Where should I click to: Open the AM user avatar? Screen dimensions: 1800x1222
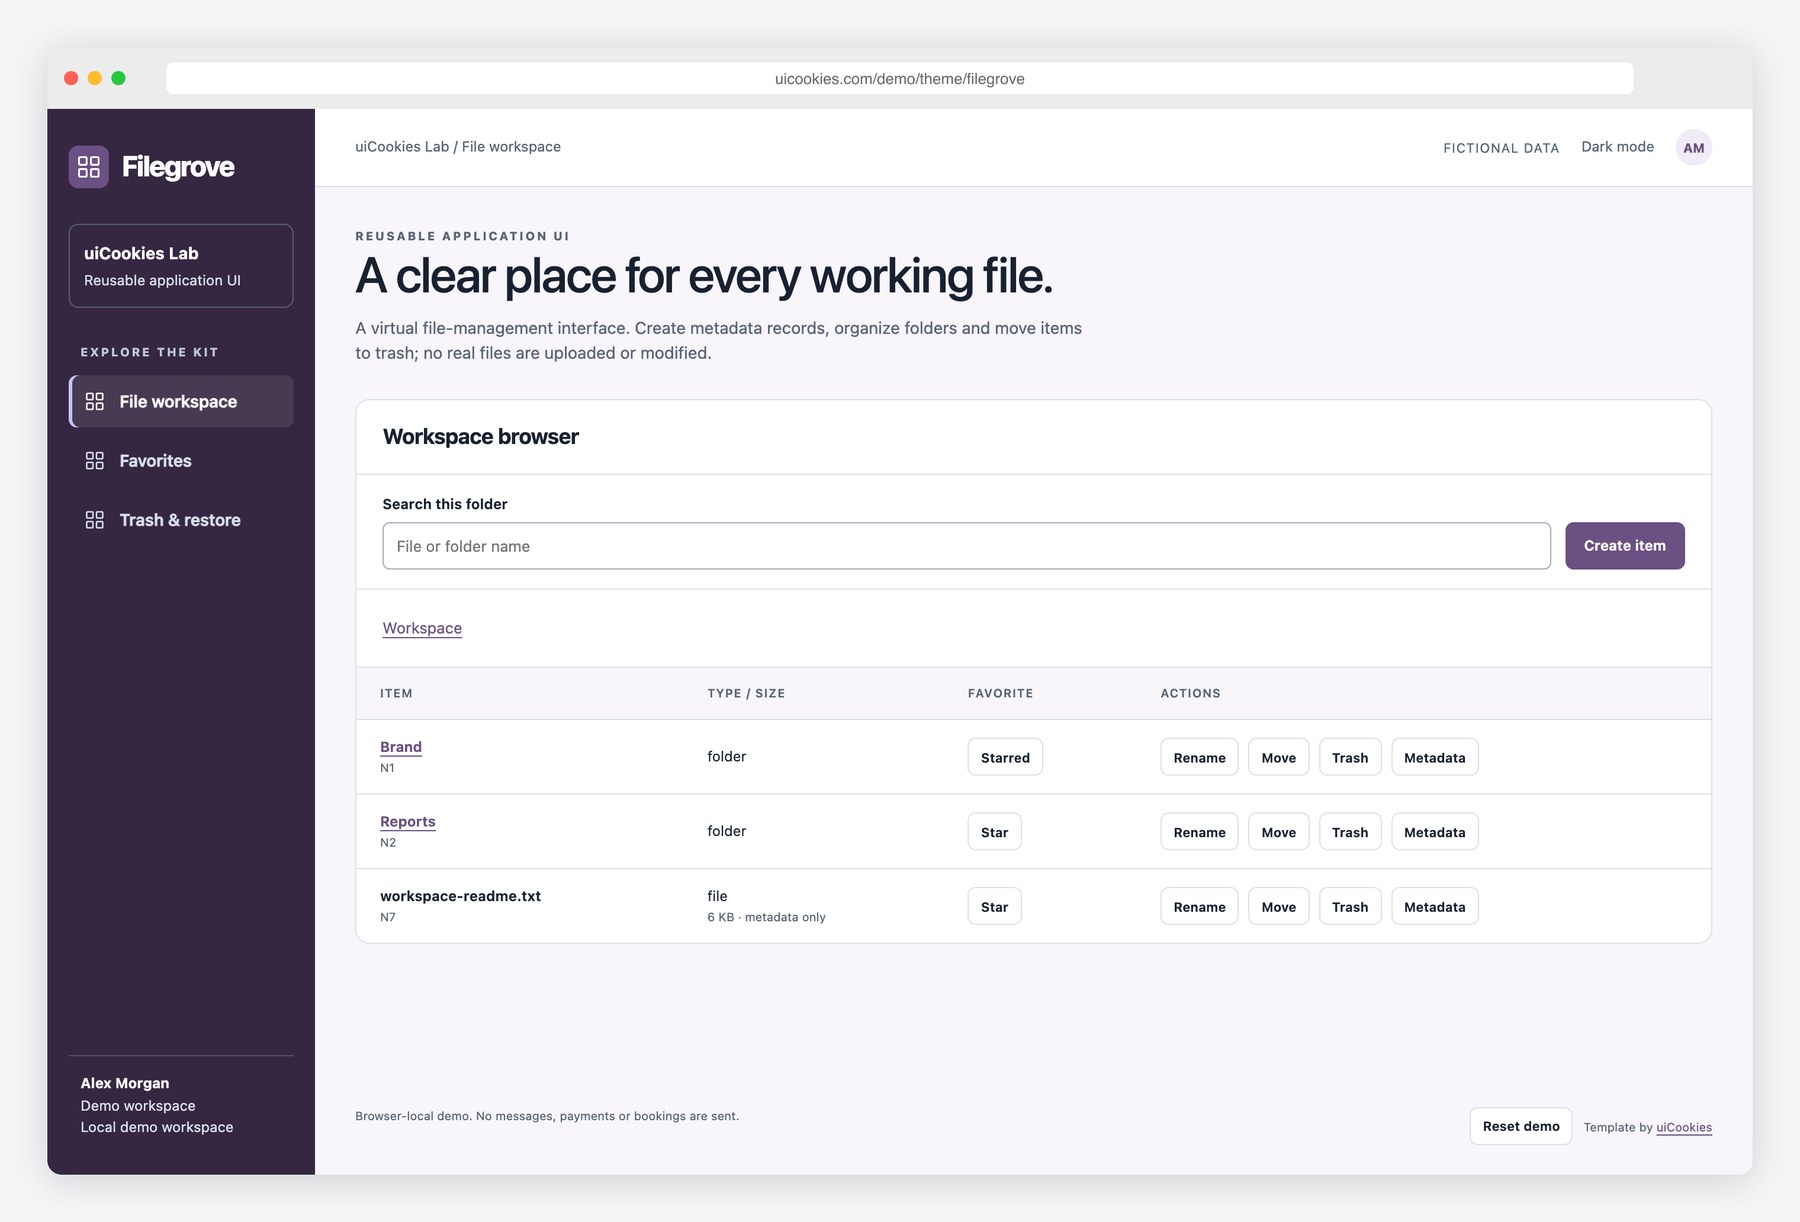coord(1693,148)
